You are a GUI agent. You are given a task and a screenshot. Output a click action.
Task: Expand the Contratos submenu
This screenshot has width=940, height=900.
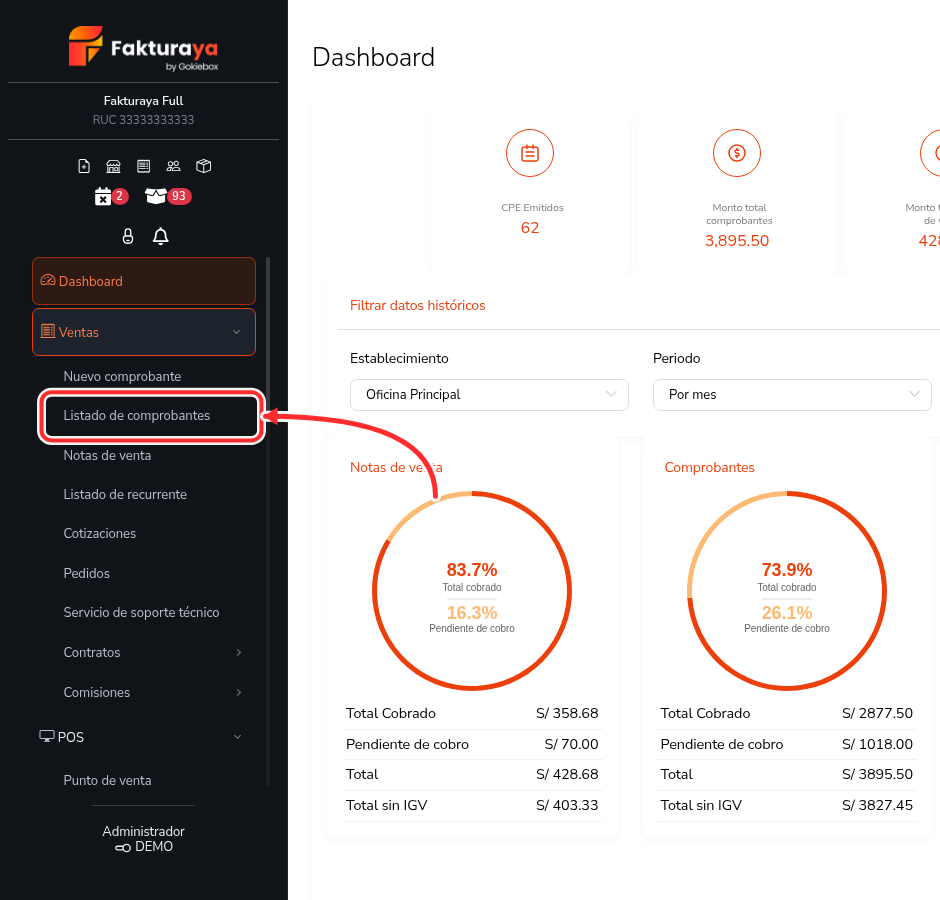pos(152,652)
